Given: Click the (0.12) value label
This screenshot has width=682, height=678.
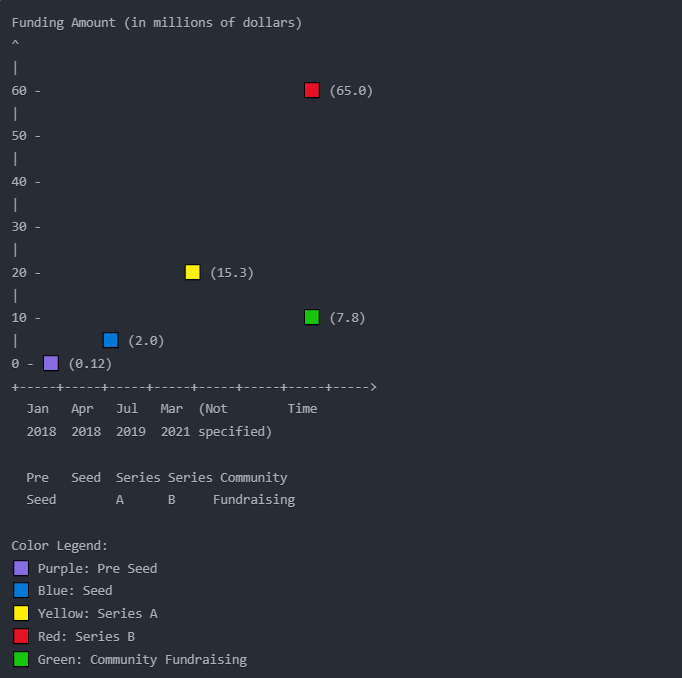Looking at the screenshot, I should point(90,364).
